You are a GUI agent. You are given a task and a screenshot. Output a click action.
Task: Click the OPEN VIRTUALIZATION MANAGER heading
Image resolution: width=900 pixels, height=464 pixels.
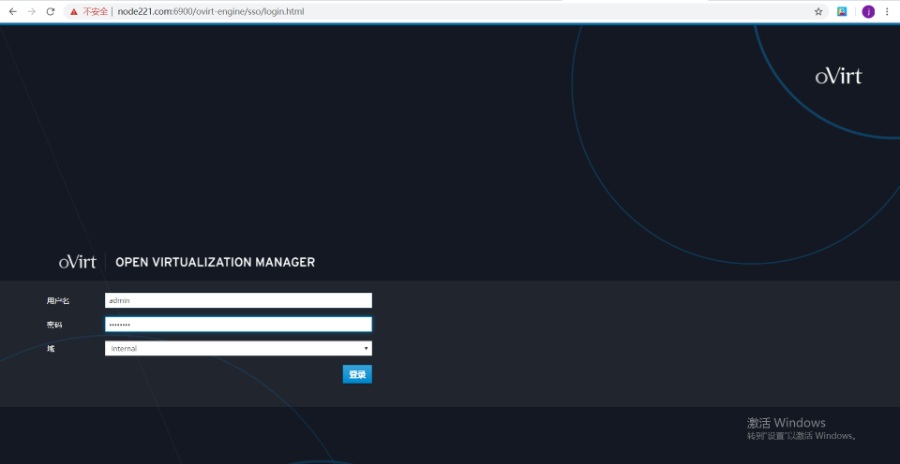[x=215, y=262]
